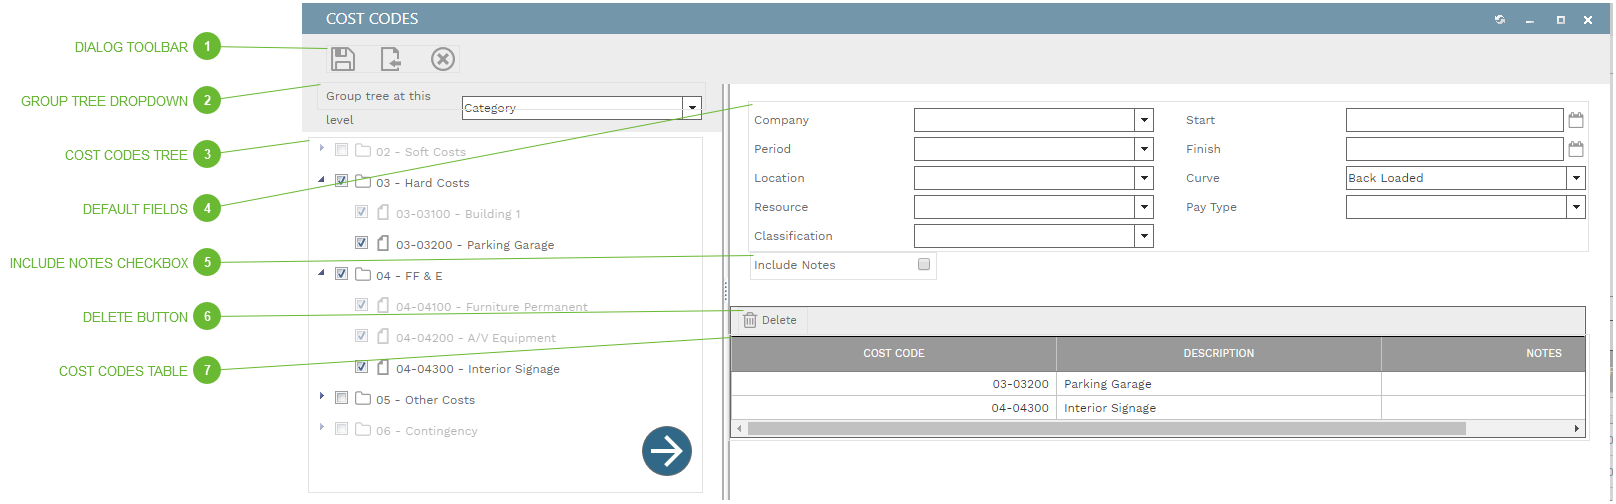This screenshot has height=504, width=1616.
Task: Open the Period dropdown
Action: pyautogui.click(x=1144, y=149)
